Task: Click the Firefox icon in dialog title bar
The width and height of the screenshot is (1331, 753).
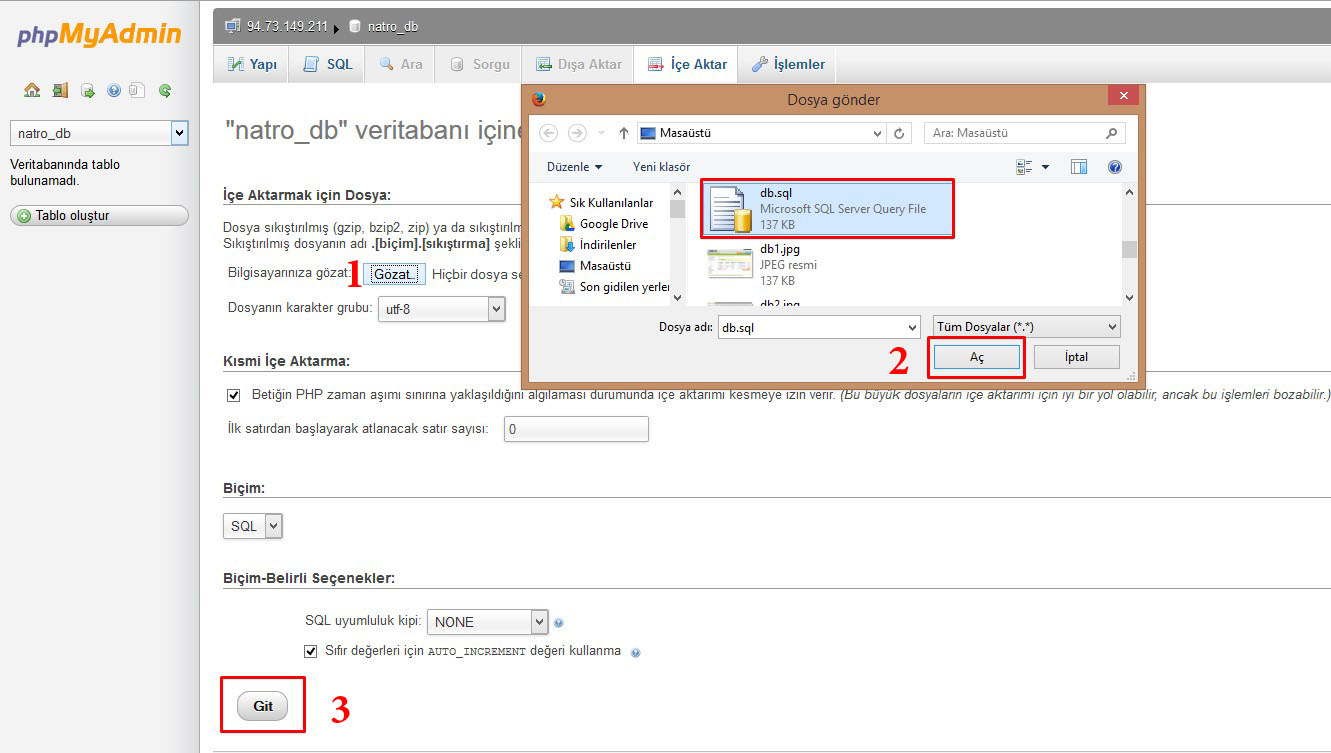Action: tap(539, 99)
